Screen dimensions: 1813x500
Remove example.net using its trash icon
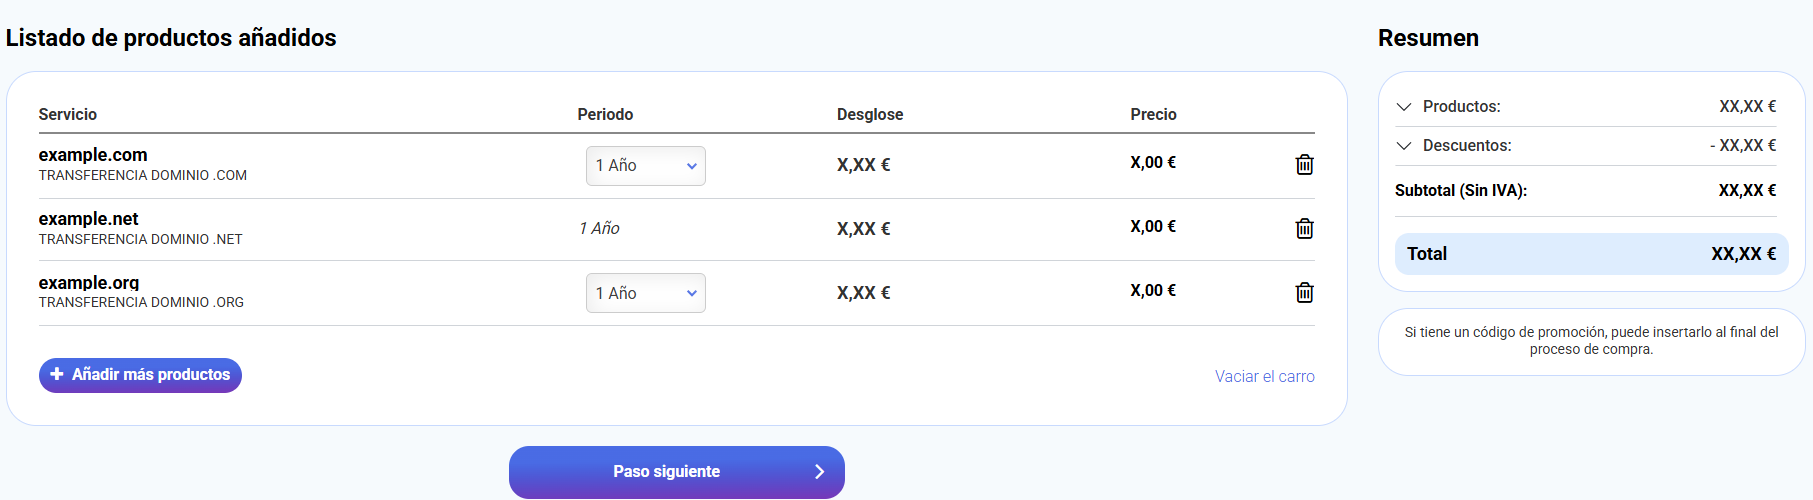point(1304,229)
